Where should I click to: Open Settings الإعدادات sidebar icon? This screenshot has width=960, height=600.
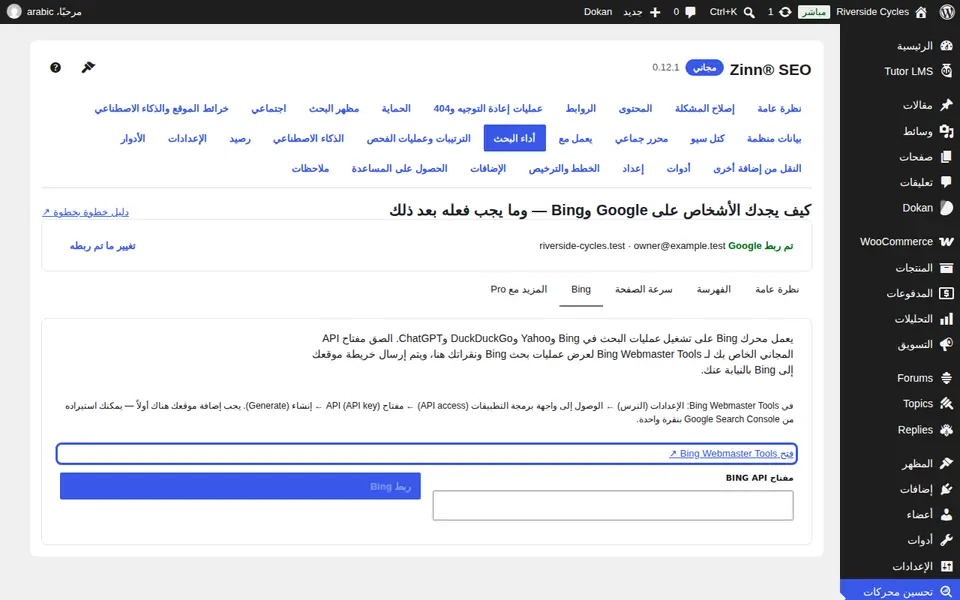click(x=947, y=566)
